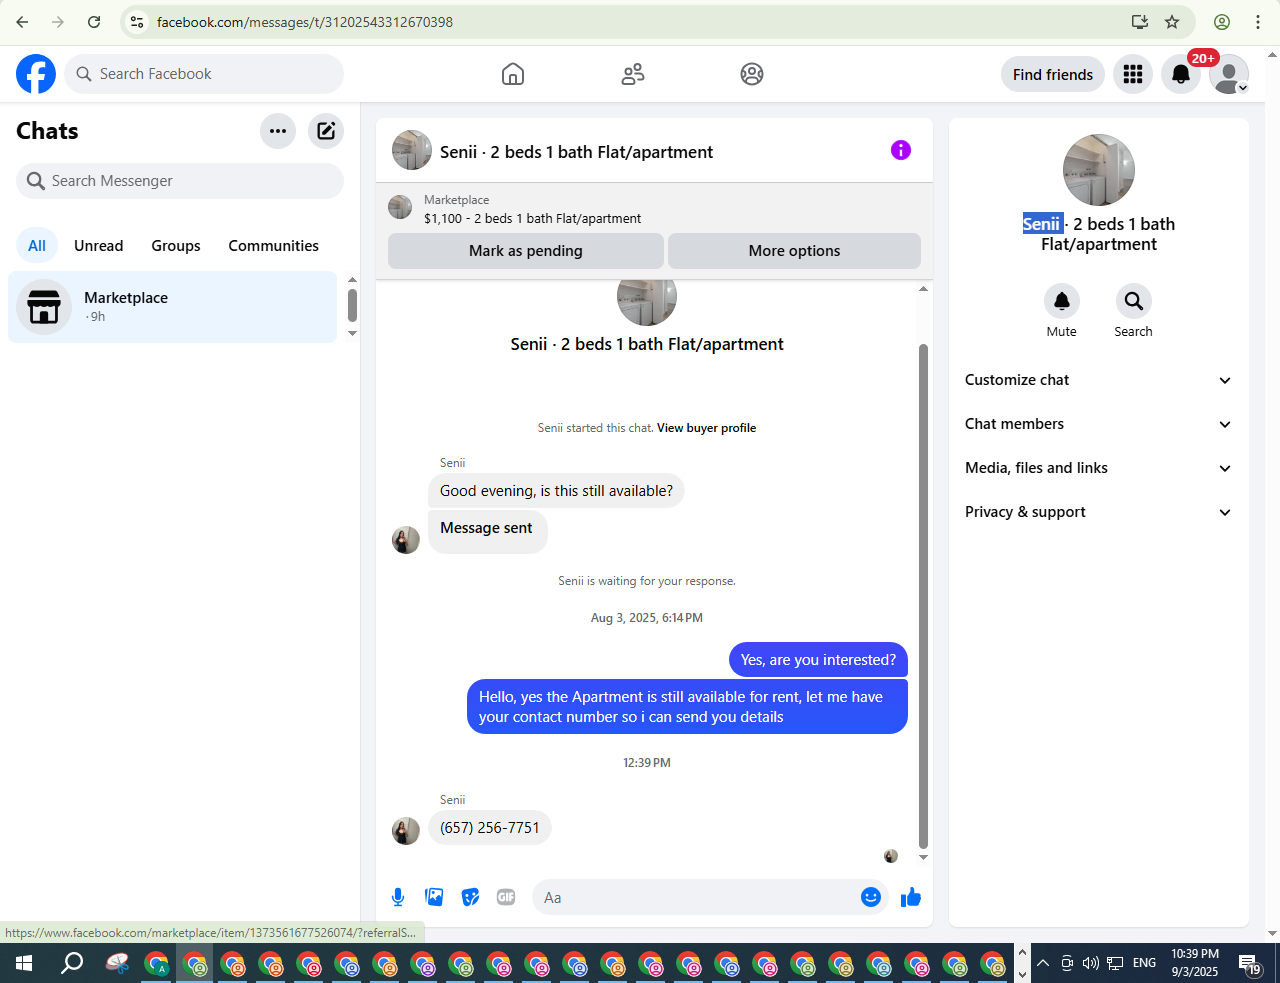Image resolution: width=1280 pixels, height=983 pixels.
Task: Focus the Search Messenger field
Action: 180,181
